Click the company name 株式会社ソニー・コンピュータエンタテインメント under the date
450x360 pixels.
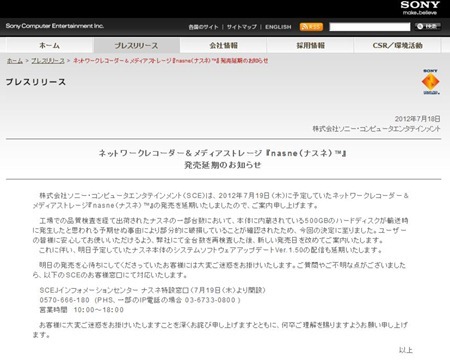[x=376, y=129]
